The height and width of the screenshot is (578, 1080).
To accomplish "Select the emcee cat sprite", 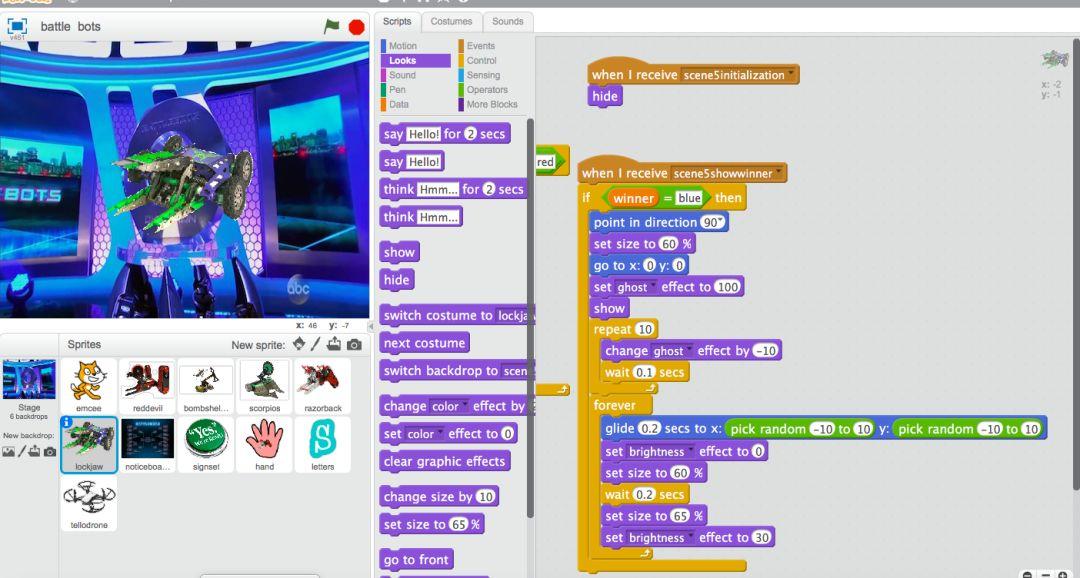I will [89, 386].
